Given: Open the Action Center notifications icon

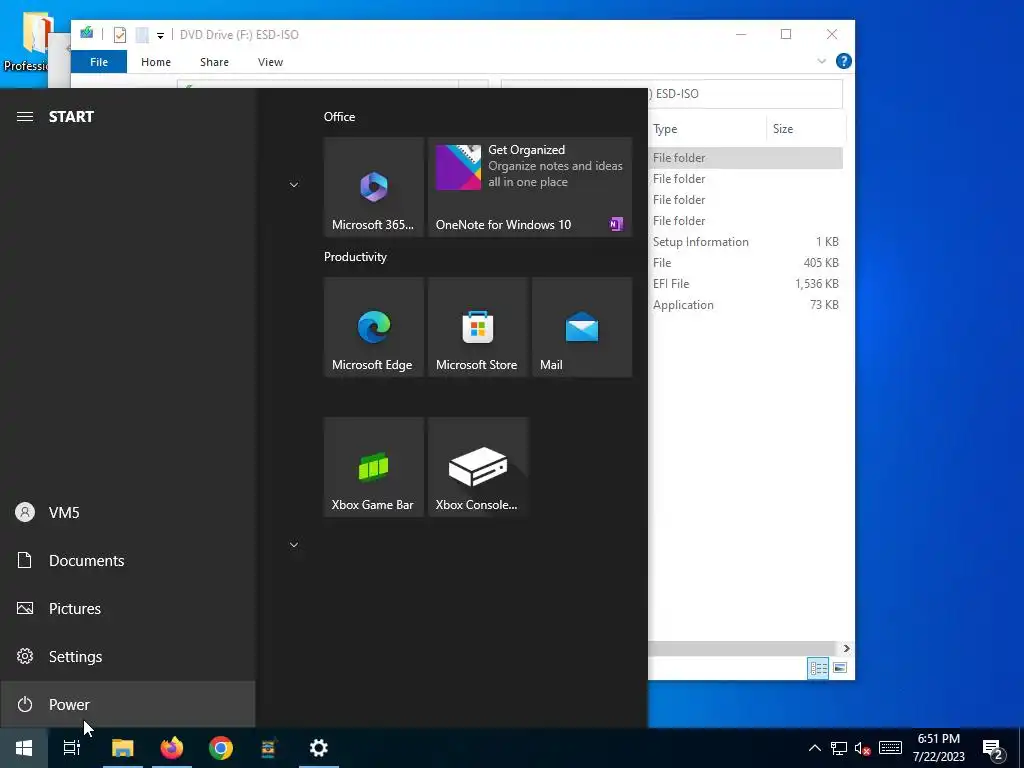Looking at the screenshot, I should coord(993,748).
